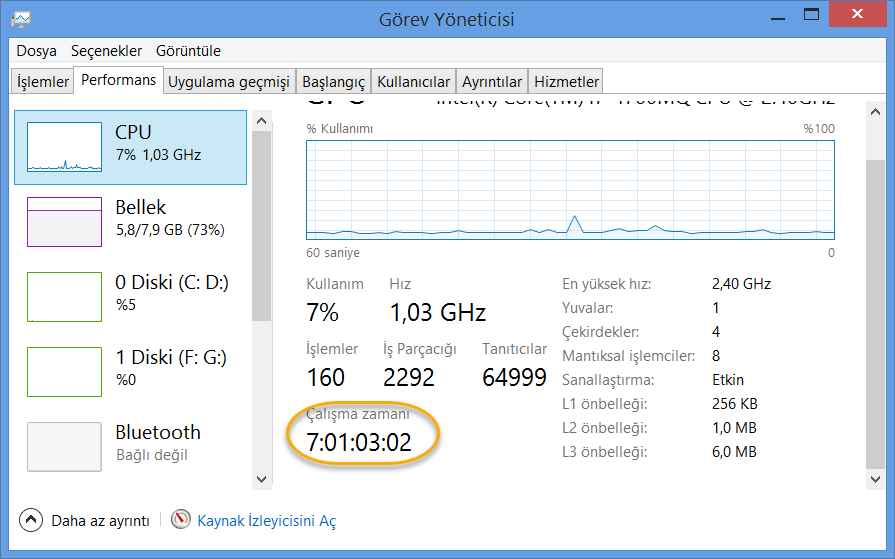The width and height of the screenshot is (895, 559).
Task: Select the 1 Diski (F: G:) thumbnail
Action: (x=64, y=372)
